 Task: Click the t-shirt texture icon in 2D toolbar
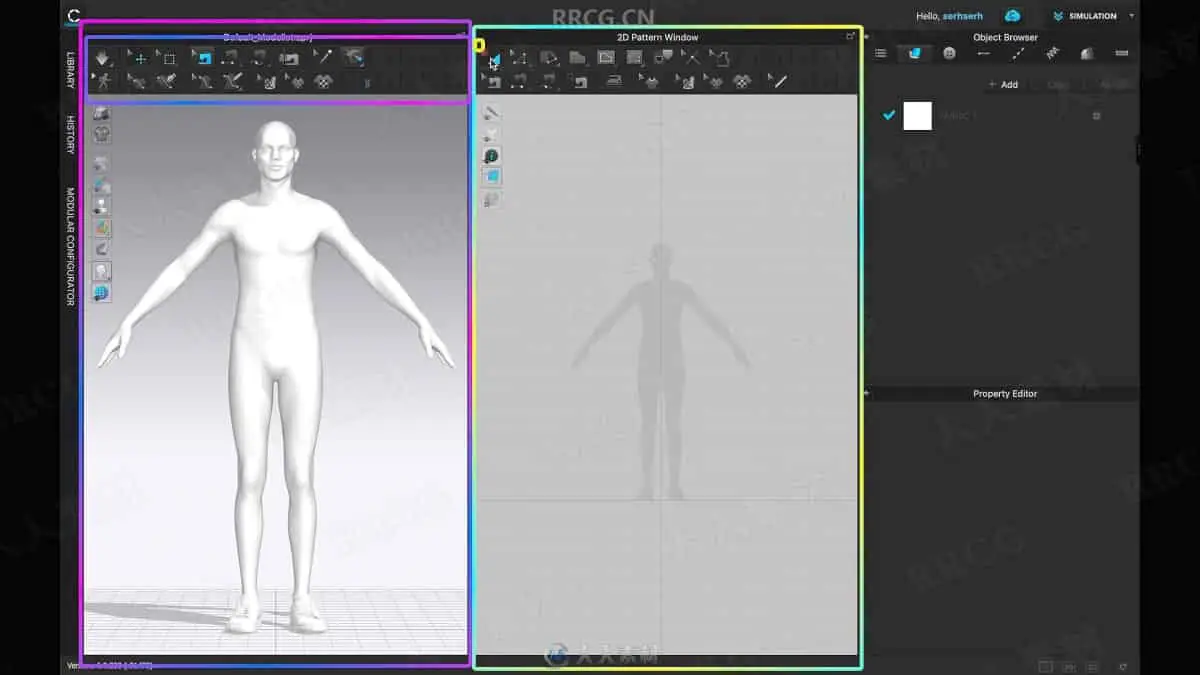tap(714, 82)
